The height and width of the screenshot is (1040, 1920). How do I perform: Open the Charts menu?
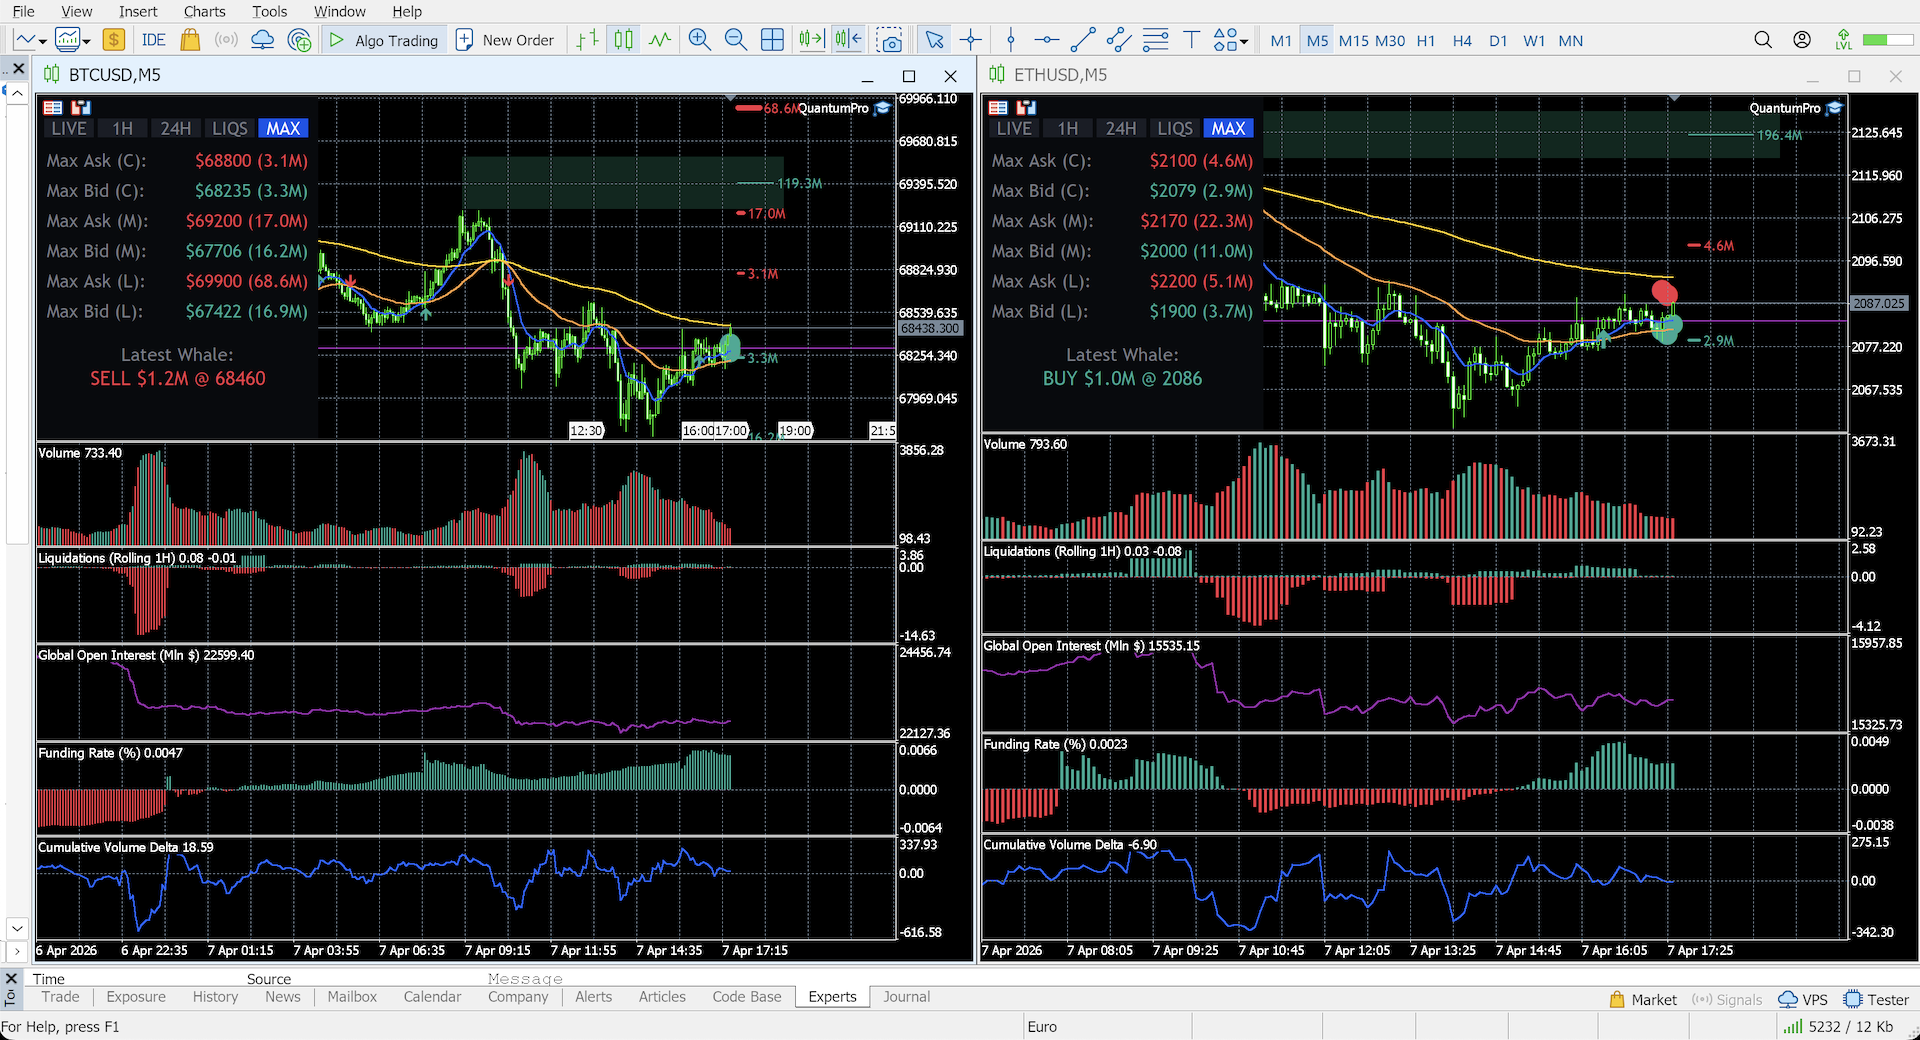point(204,11)
